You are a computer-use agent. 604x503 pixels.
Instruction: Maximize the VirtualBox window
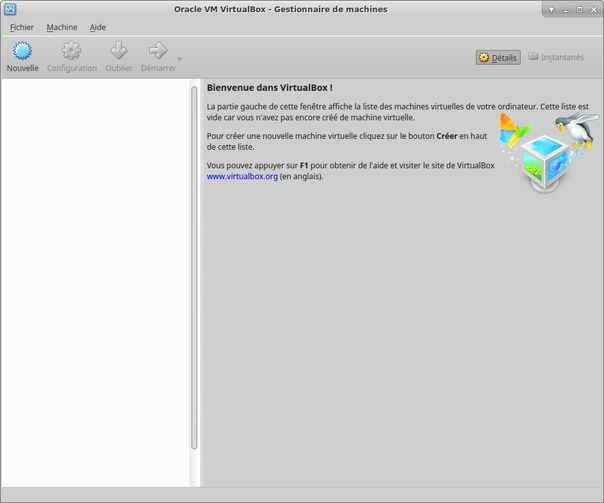coord(579,10)
